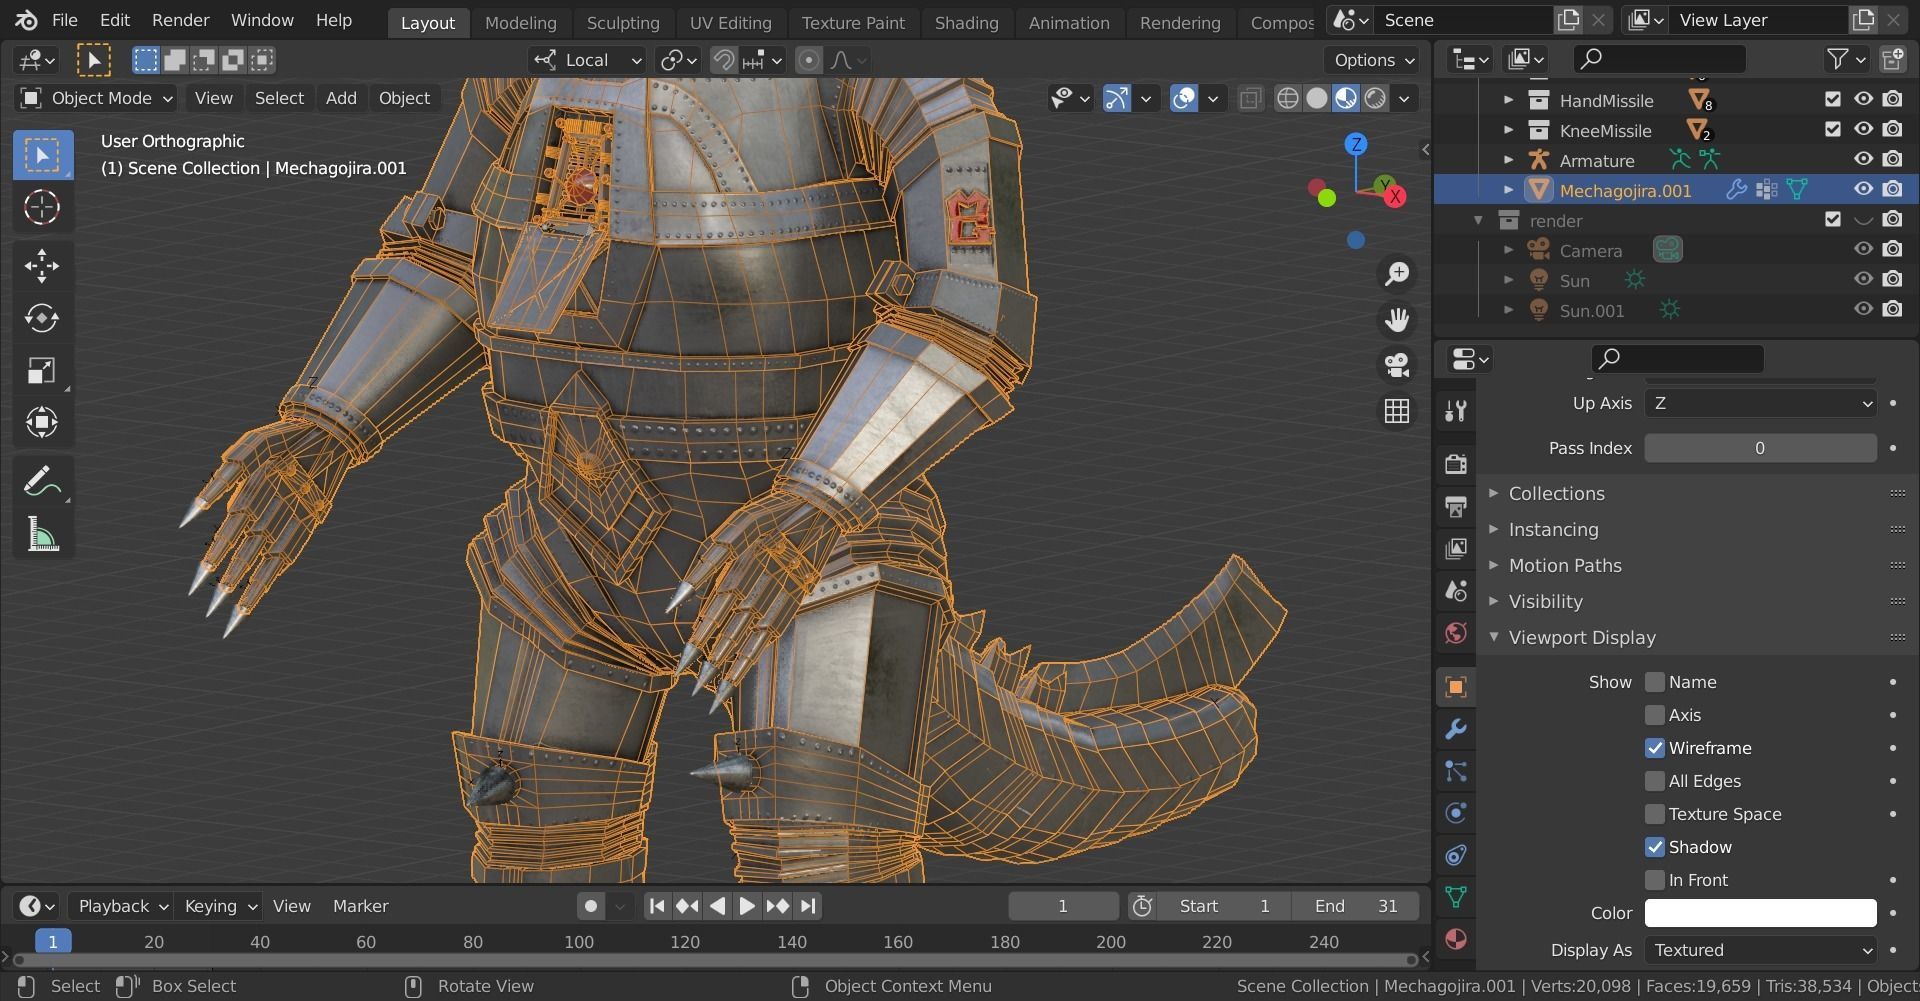Open the Up Axis Z dropdown

(1760, 403)
